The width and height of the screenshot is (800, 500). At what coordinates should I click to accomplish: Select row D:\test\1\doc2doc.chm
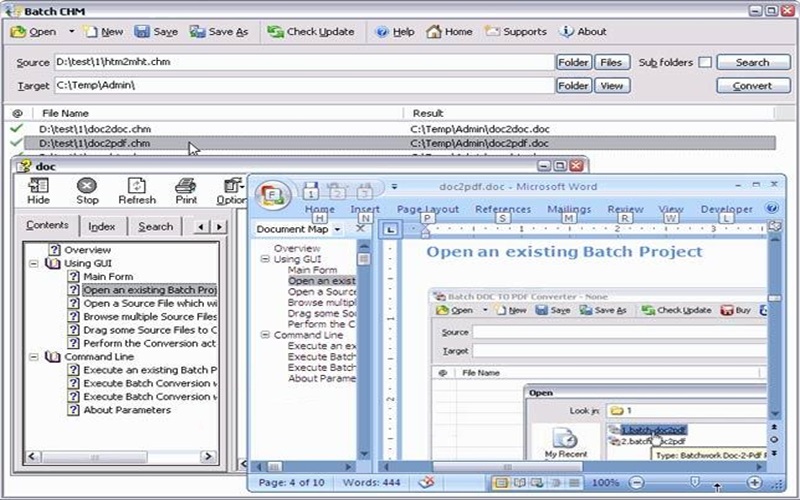click(95, 129)
